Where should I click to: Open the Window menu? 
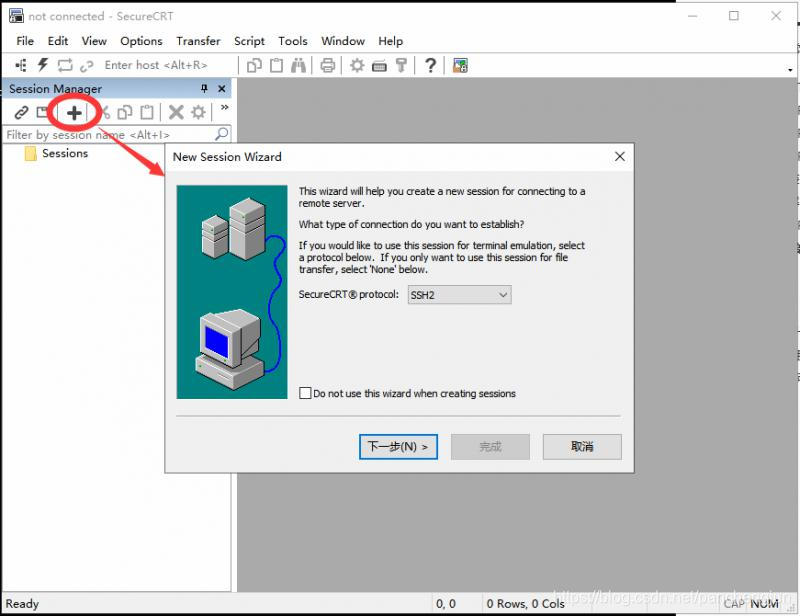pyautogui.click(x=343, y=41)
